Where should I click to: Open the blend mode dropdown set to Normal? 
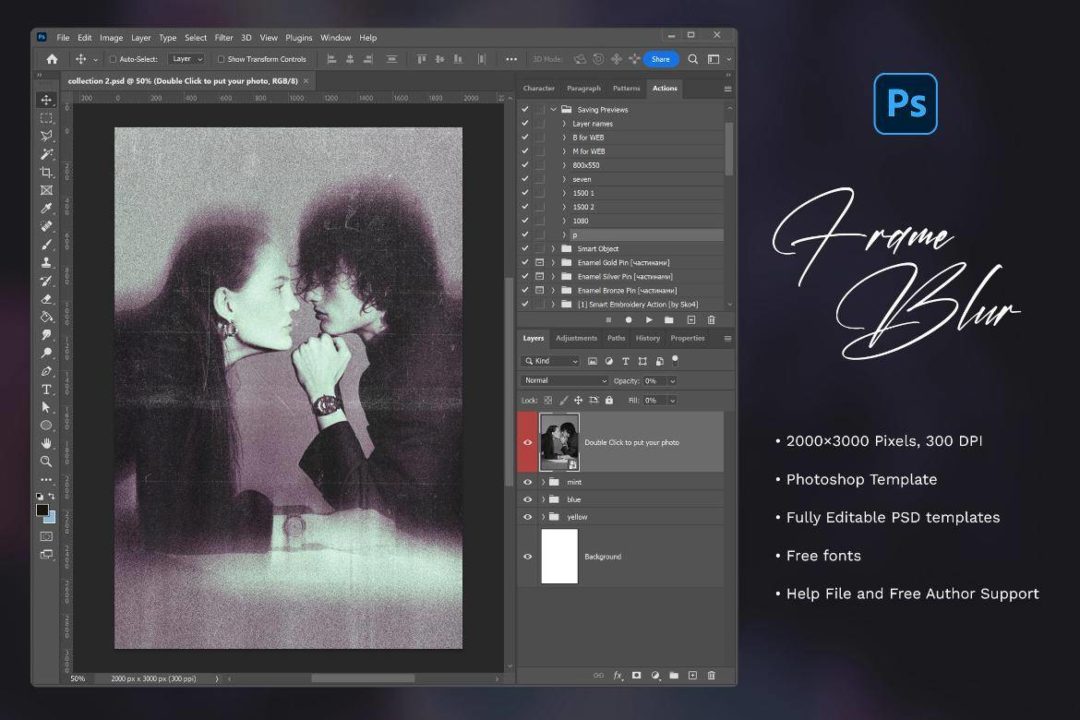pos(565,381)
